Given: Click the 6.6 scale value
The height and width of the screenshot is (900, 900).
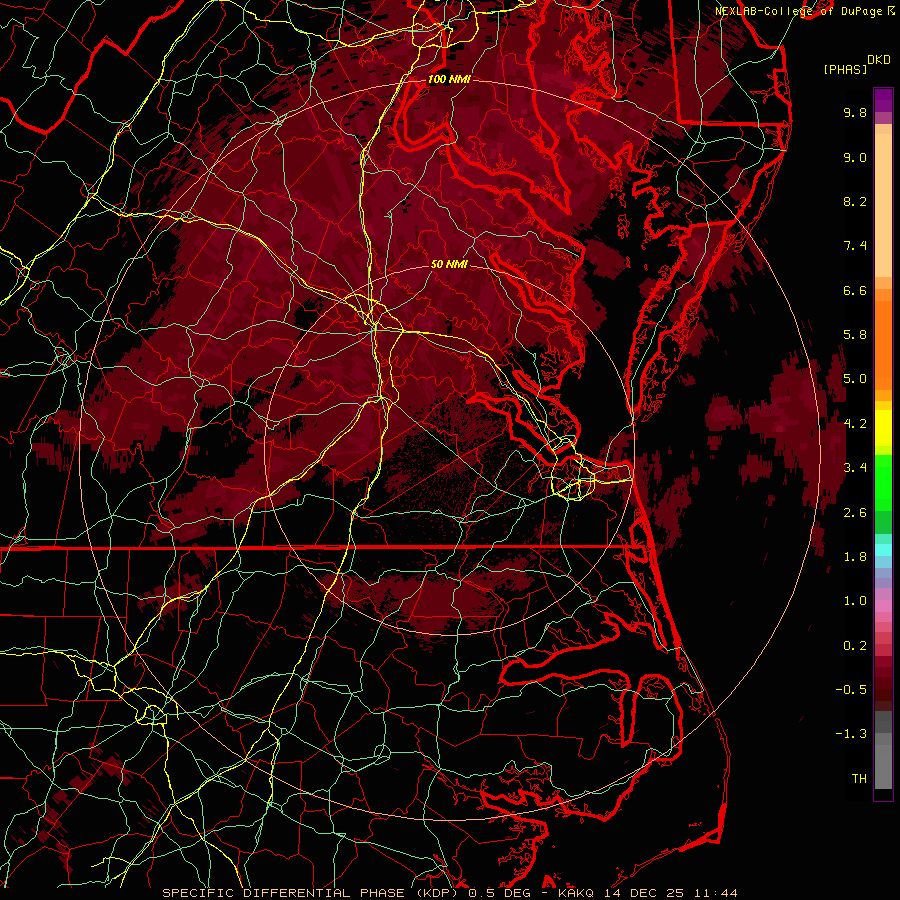Looking at the screenshot, I should tap(855, 290).
